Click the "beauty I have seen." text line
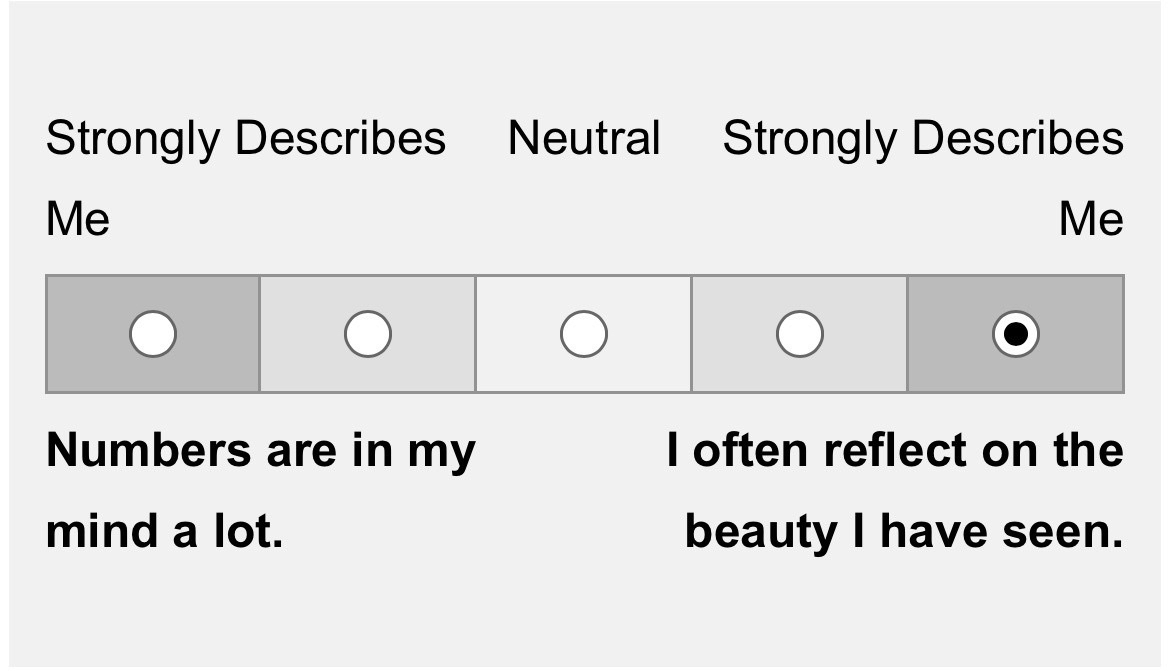 [x=904, y=533]
